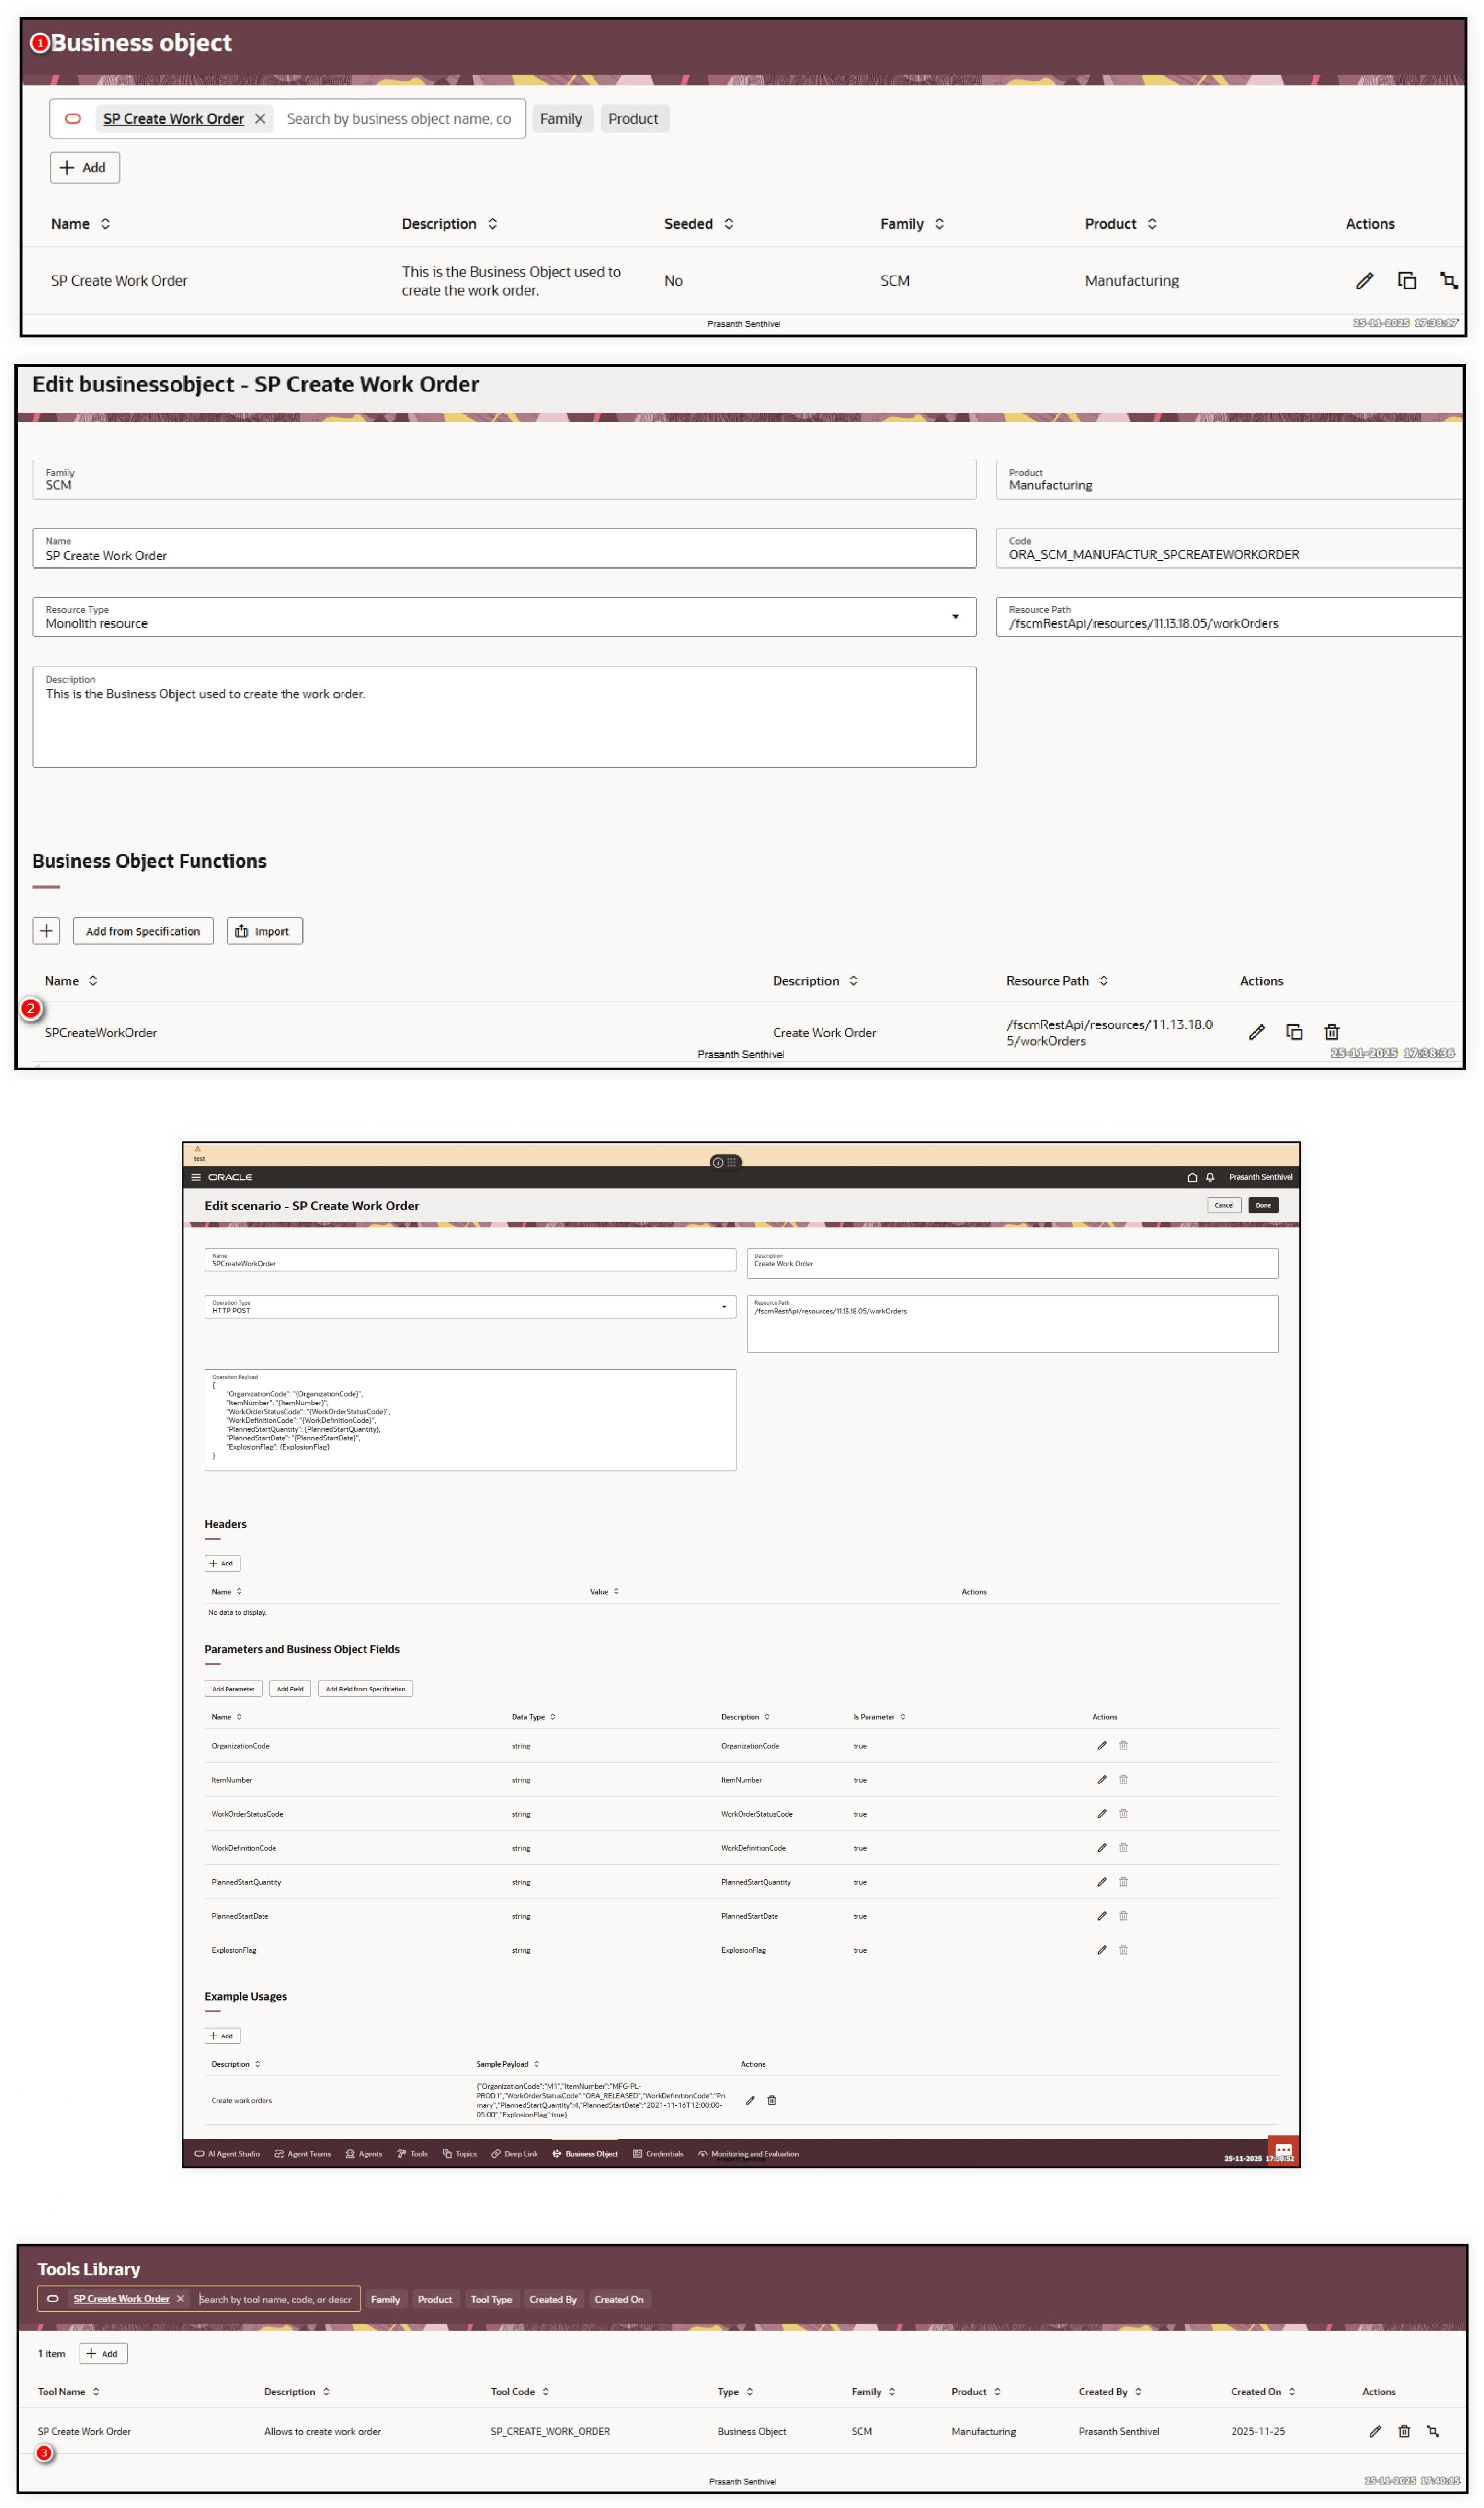This screenshot has height=2508, width=1484.
Task: Edit the OrganizationCode parameter
Action: pyautogui.click(x=1101, y=1745)
